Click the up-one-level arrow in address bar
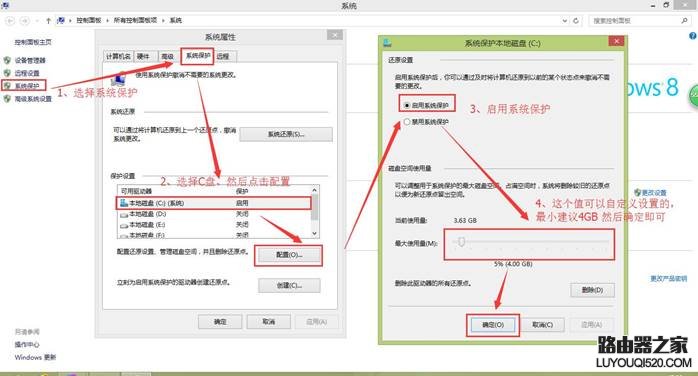This screenshot has height=376, width=698. [x=49, y=20]
